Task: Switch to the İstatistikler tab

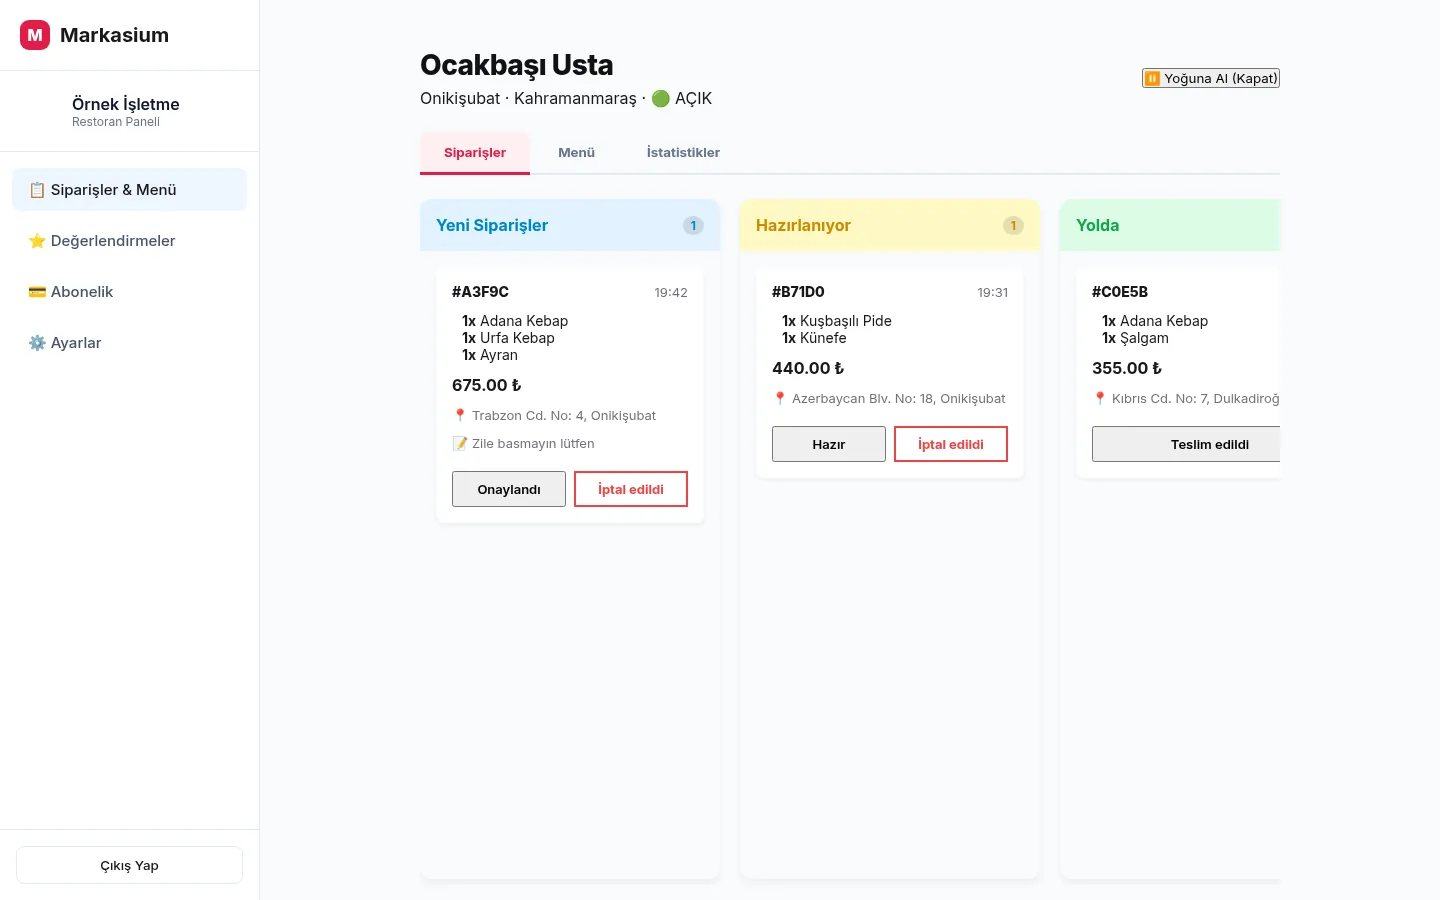Action: coord(683,153)
